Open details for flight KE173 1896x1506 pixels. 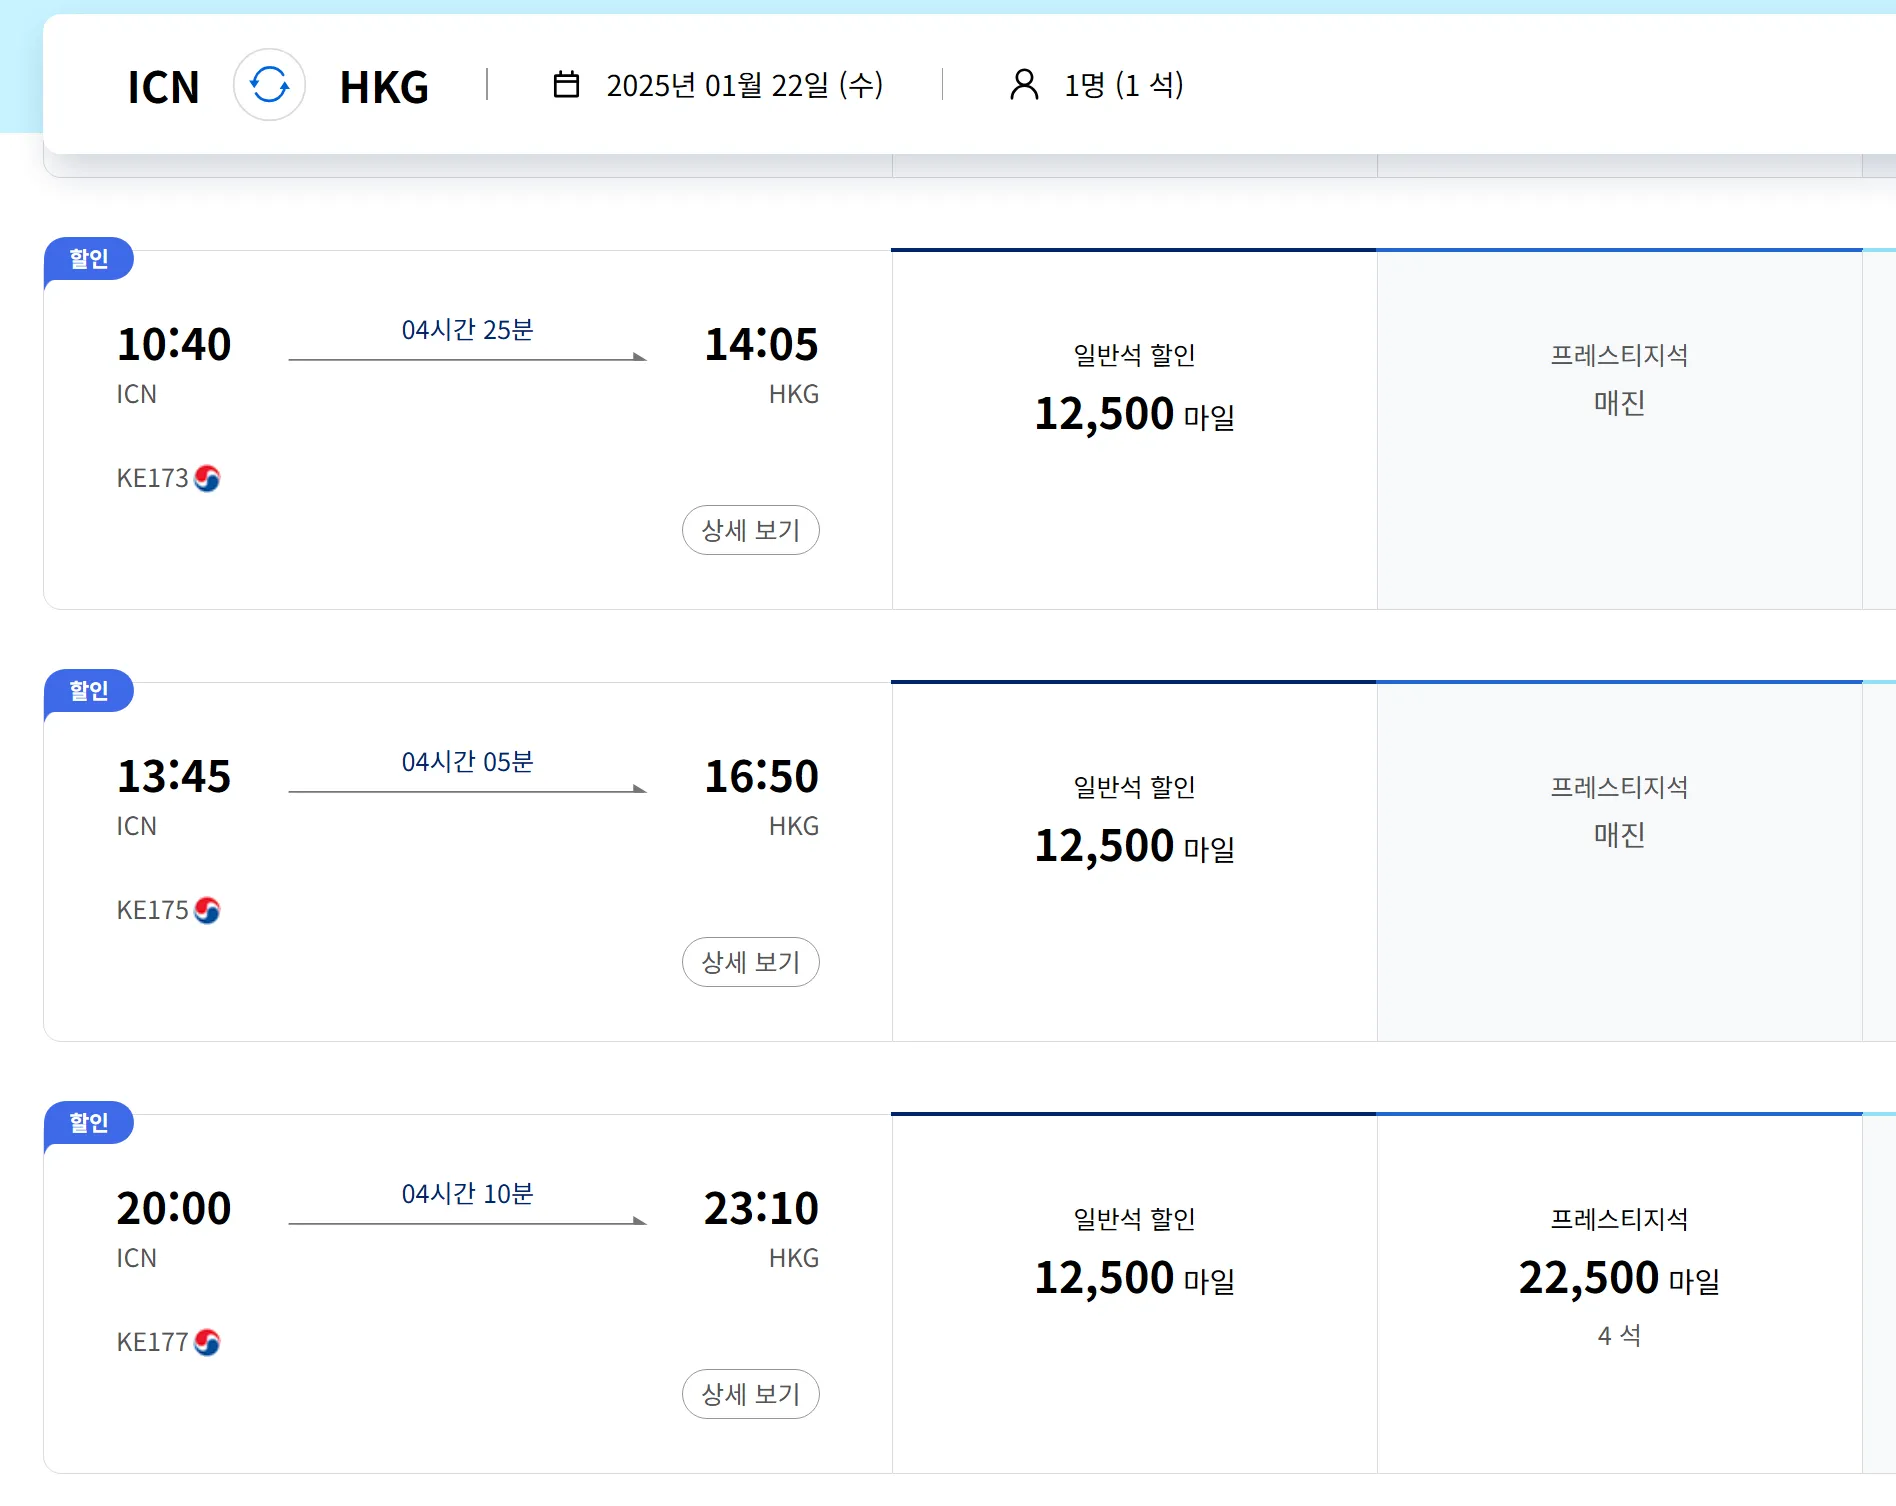750,530
